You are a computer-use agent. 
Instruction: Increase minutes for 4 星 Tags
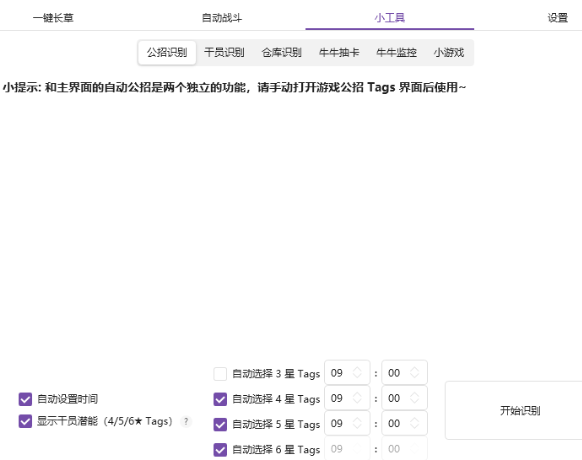tap(414, 394)
